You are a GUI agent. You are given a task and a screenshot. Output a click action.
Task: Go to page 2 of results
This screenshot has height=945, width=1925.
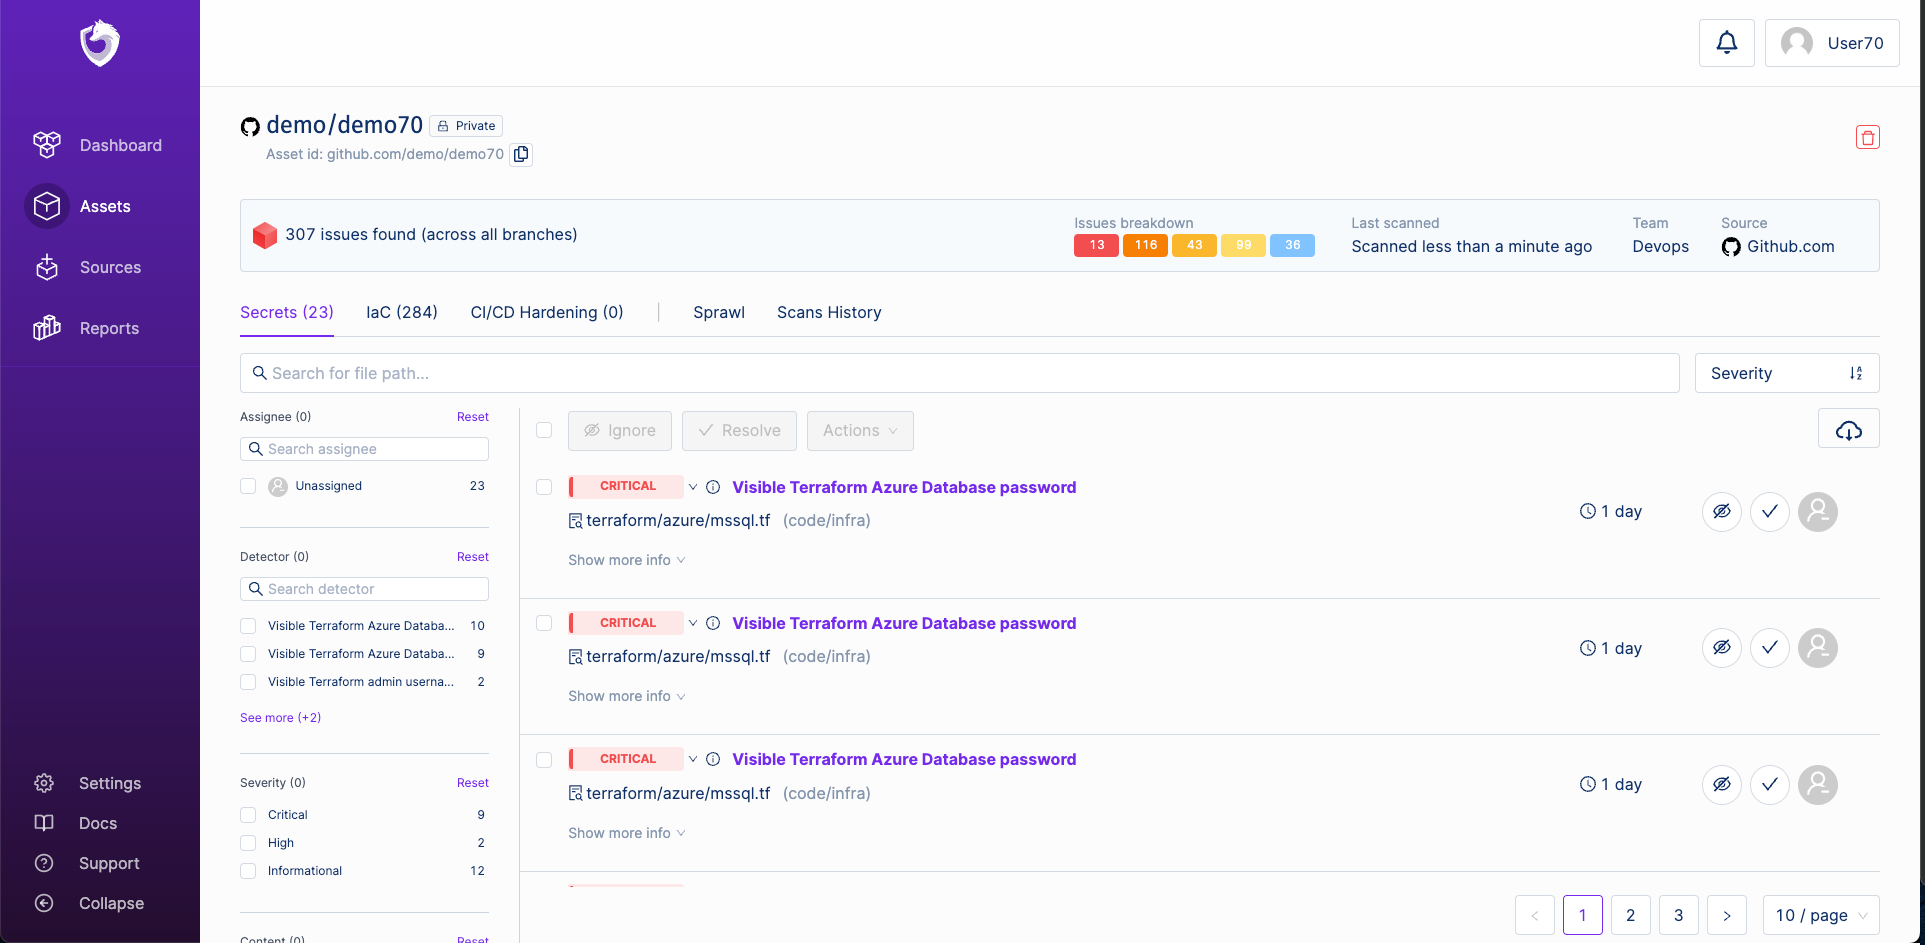point(1631,915)
